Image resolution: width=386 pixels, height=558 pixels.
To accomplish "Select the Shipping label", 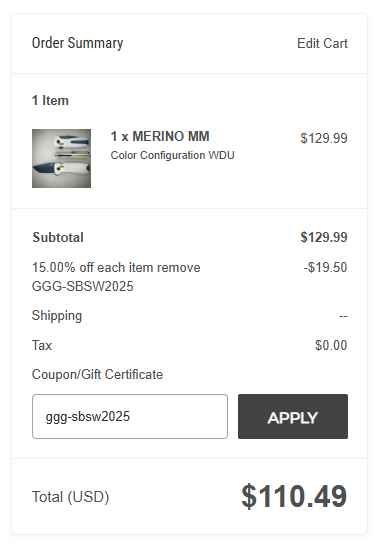I will 57,316.
